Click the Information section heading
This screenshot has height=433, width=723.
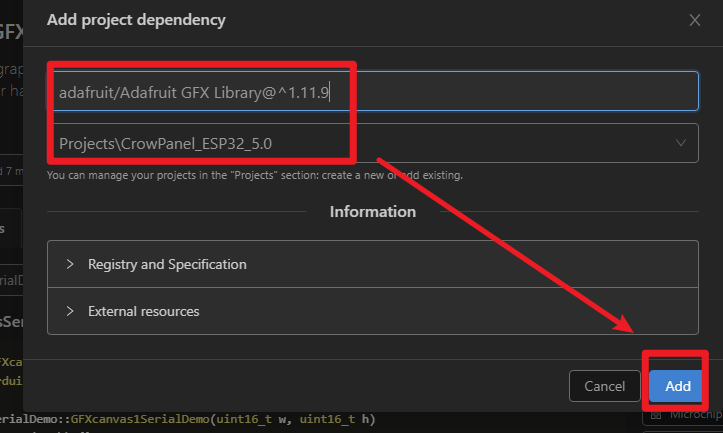[x=373, y=212]
